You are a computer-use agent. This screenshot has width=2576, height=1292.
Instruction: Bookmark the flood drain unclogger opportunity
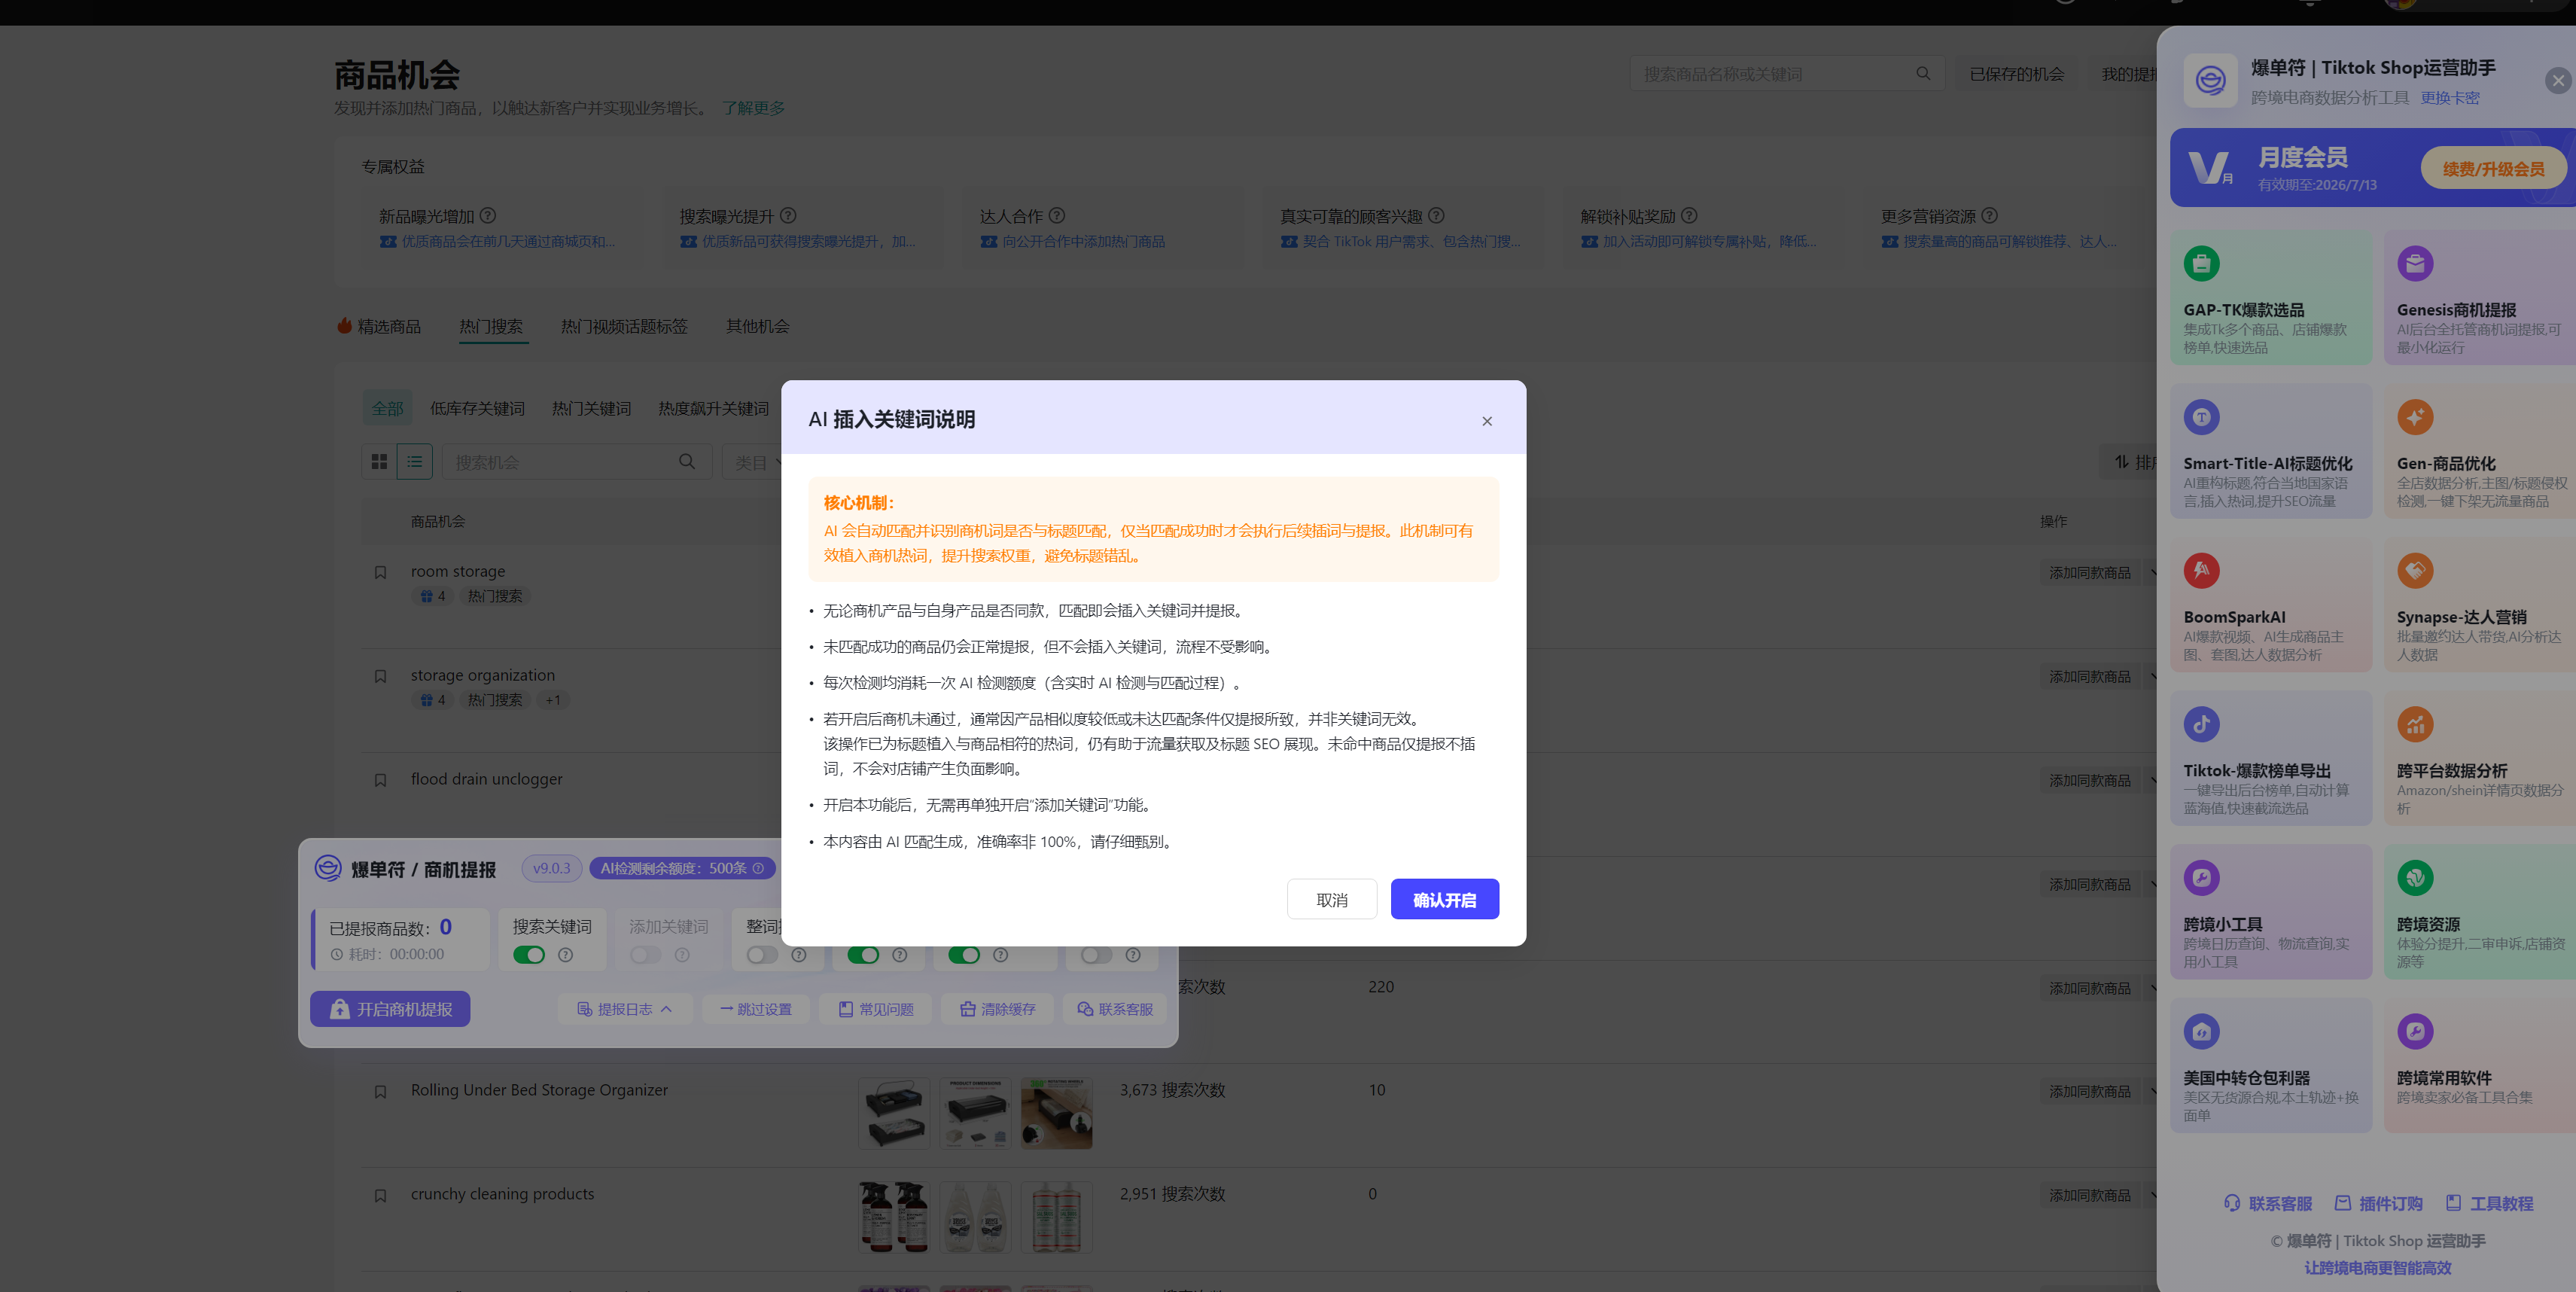click(x=380, y=780)
